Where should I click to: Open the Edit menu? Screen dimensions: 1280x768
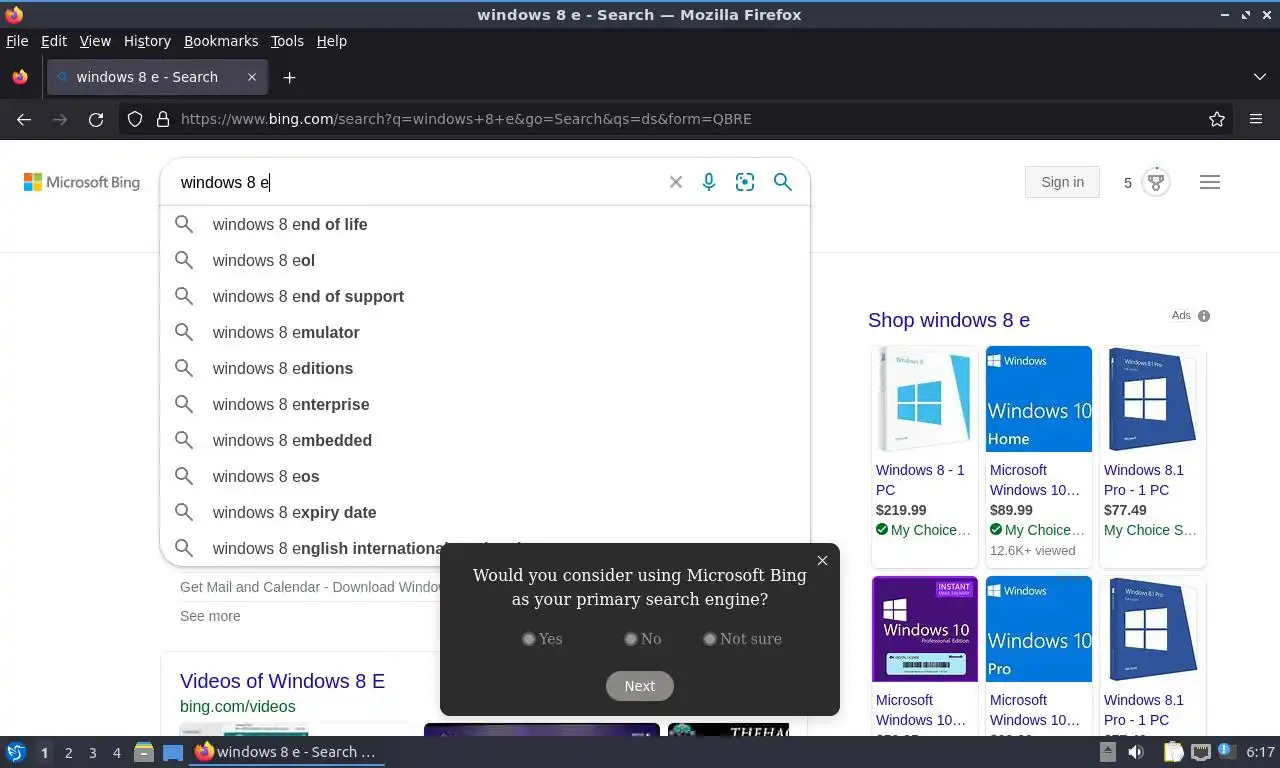(54, 41)
